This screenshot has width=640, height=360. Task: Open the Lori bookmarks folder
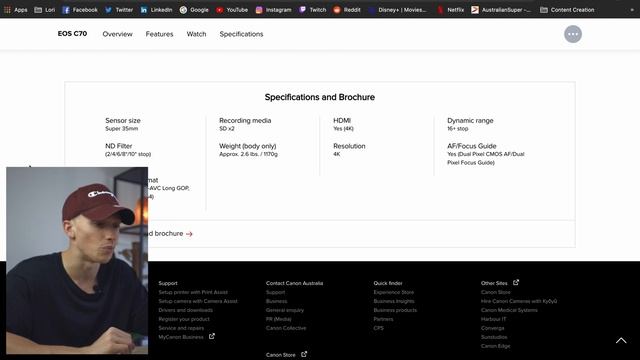[44, 10]
